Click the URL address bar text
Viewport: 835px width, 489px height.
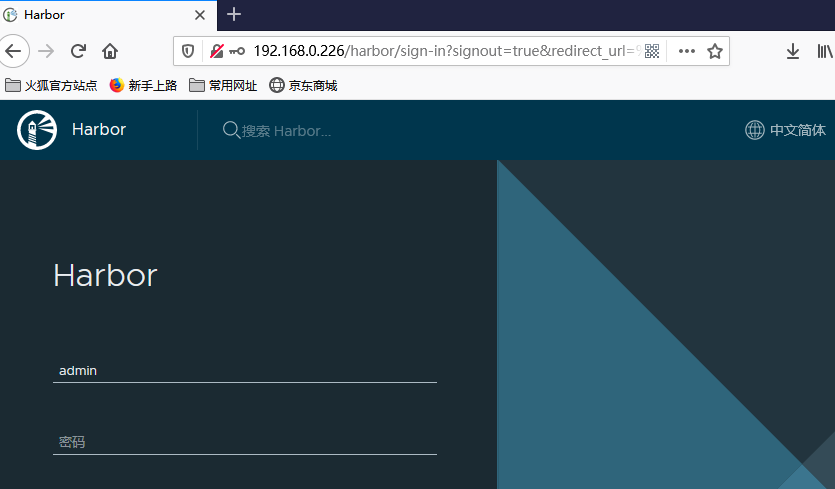point(446,51)
